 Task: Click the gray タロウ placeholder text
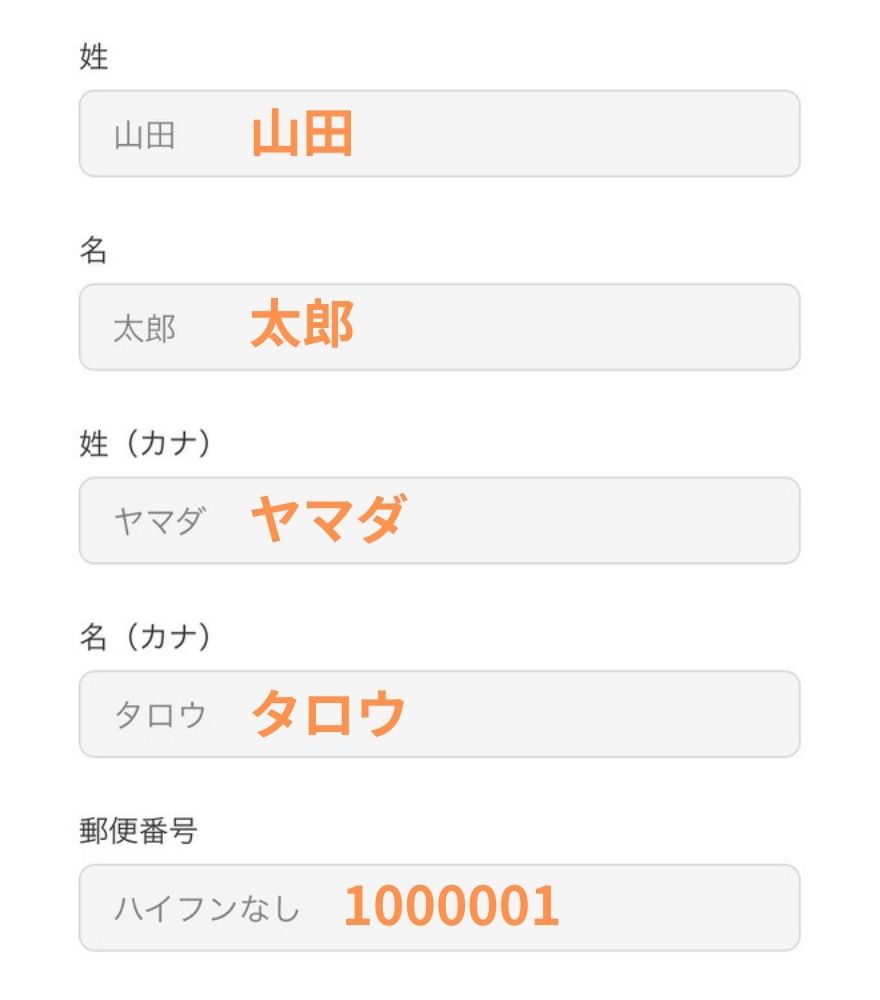point(160,715)
